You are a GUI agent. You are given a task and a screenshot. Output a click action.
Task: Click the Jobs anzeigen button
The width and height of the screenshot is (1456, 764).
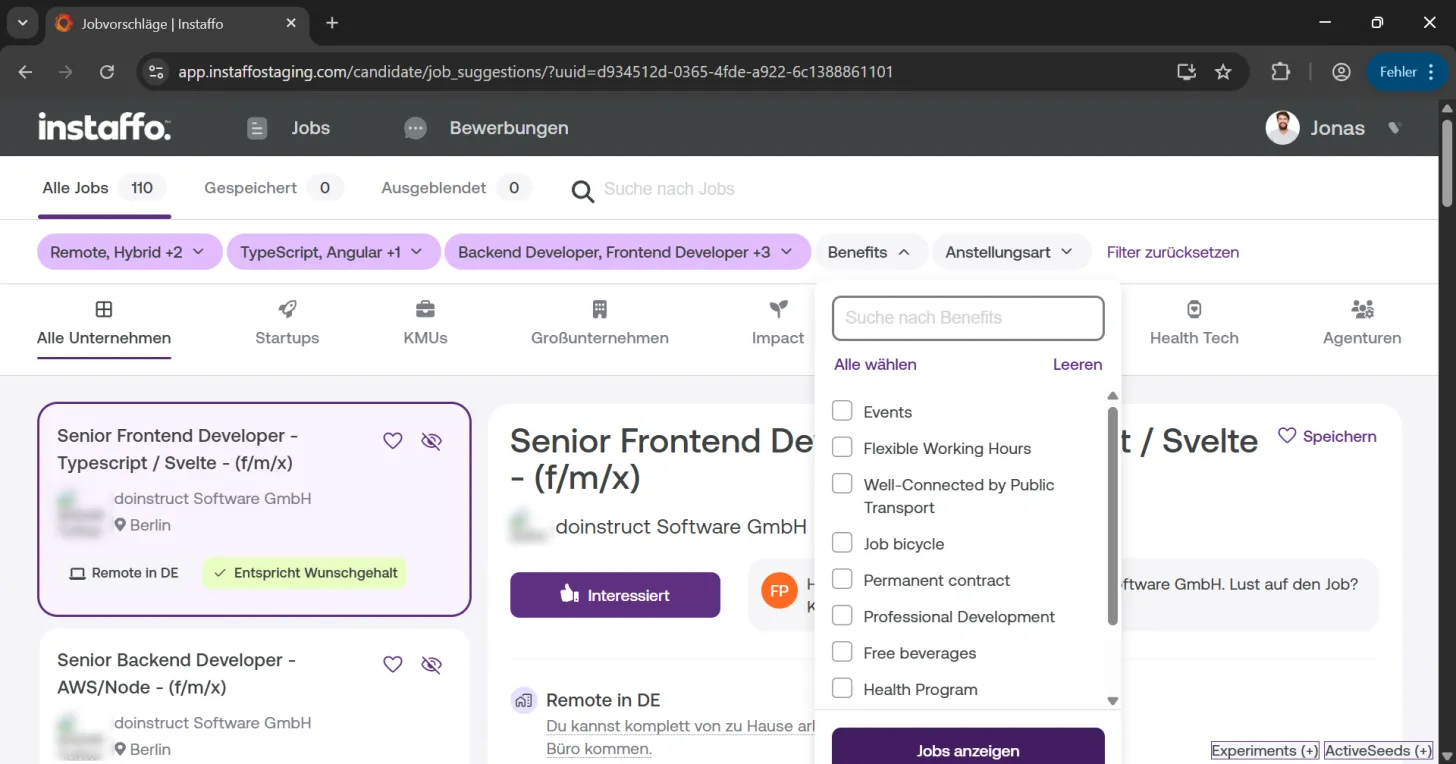pos(968,746)
